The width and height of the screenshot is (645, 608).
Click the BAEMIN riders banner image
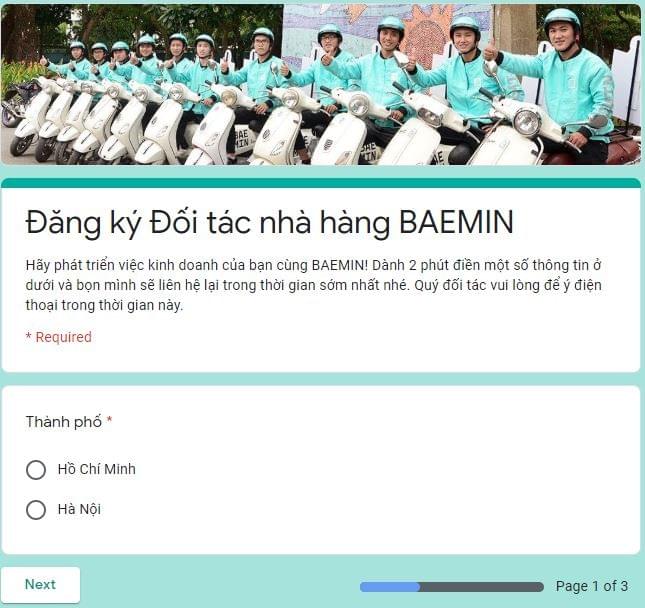point(321,84)
